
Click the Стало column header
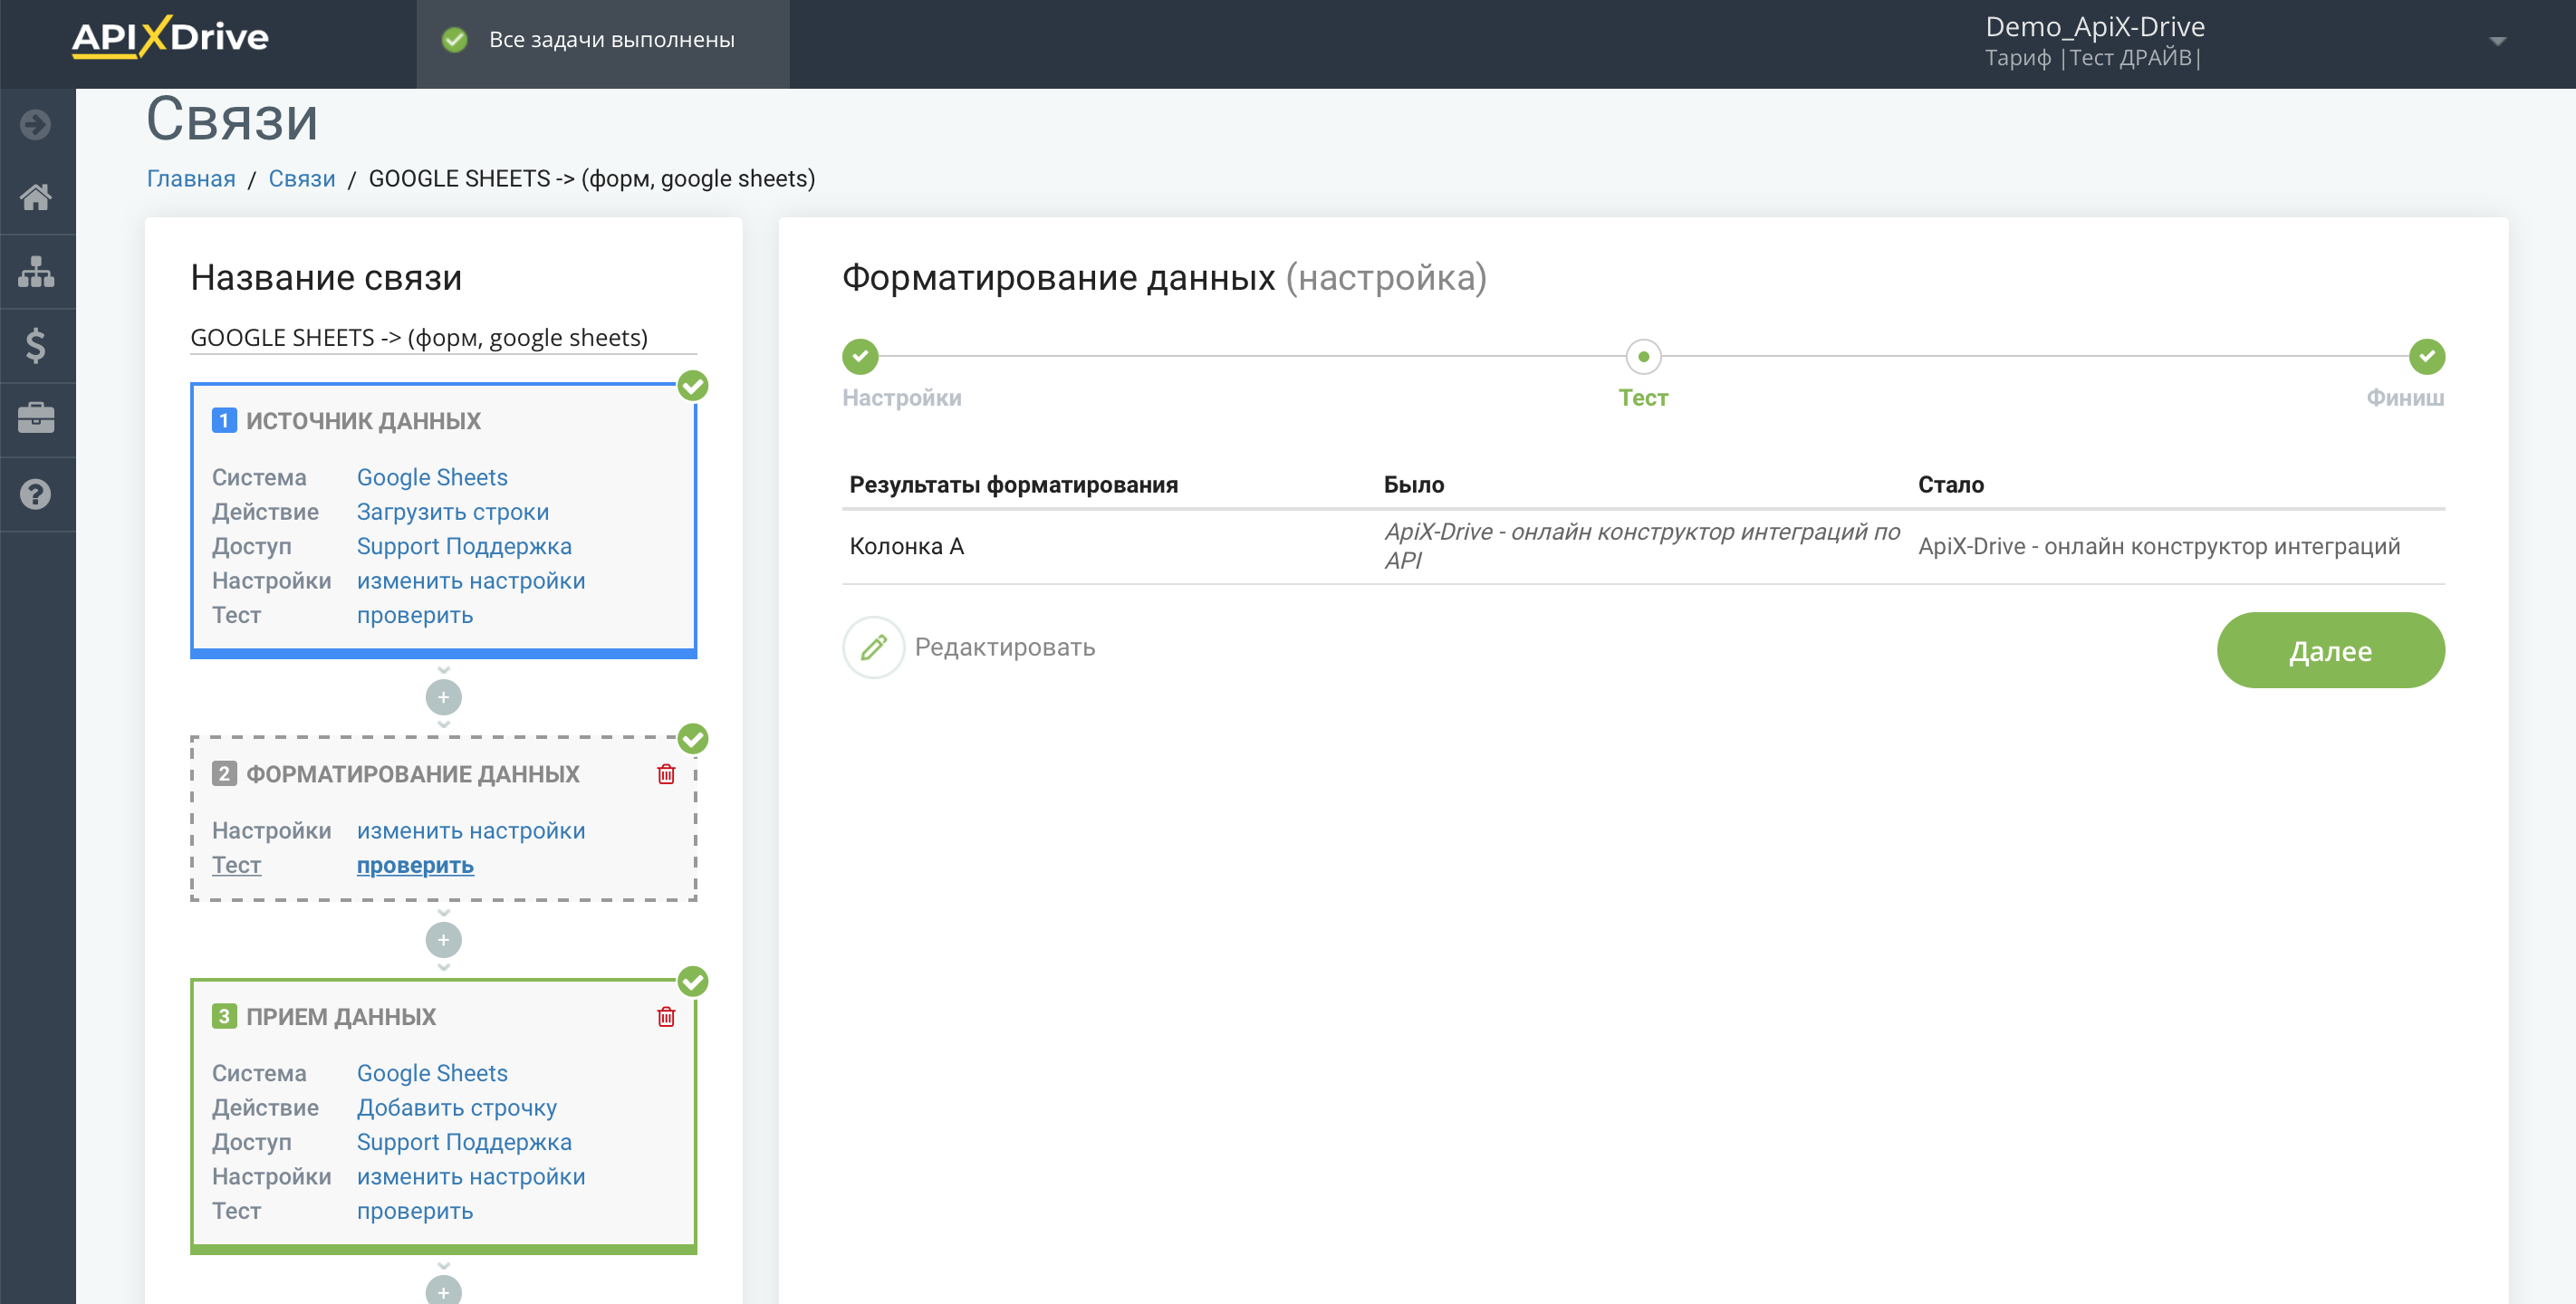(1950, 485)
